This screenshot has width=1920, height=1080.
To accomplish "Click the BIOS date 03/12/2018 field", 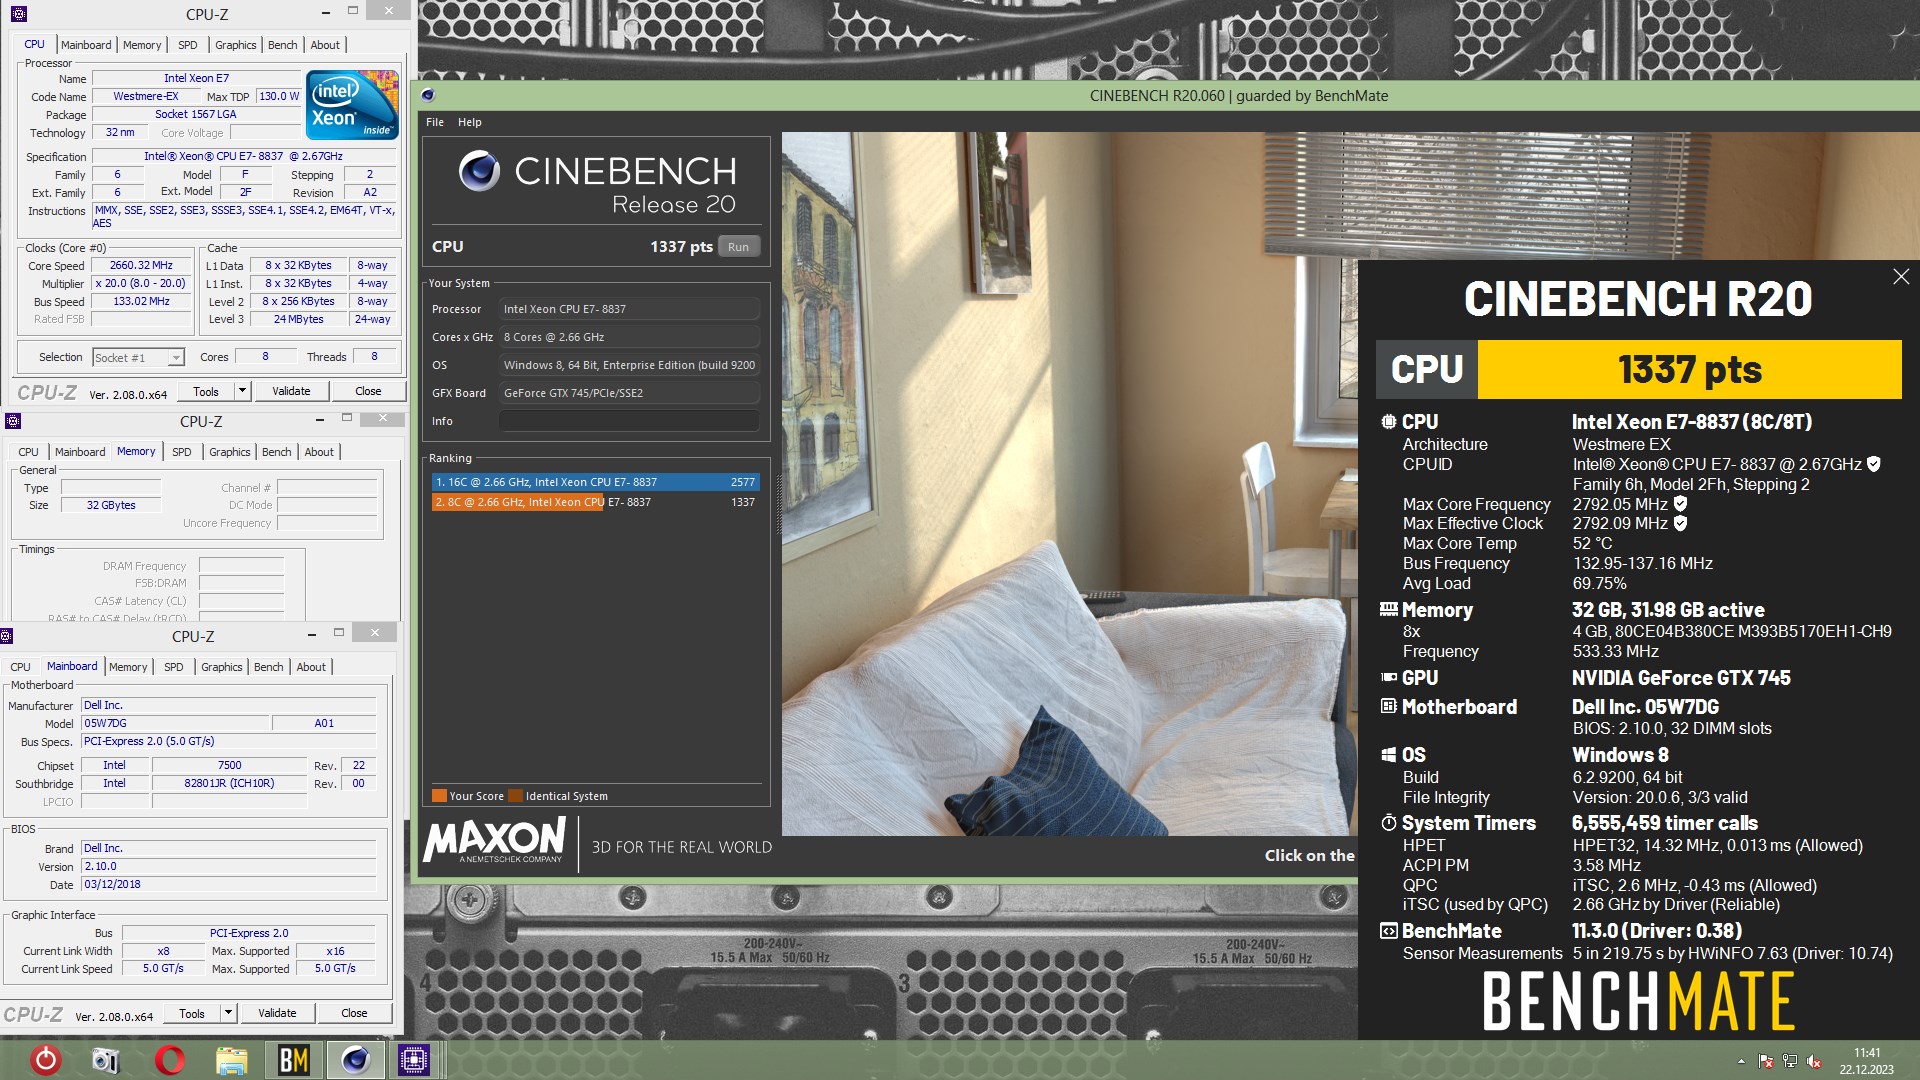I will (228, 885).
